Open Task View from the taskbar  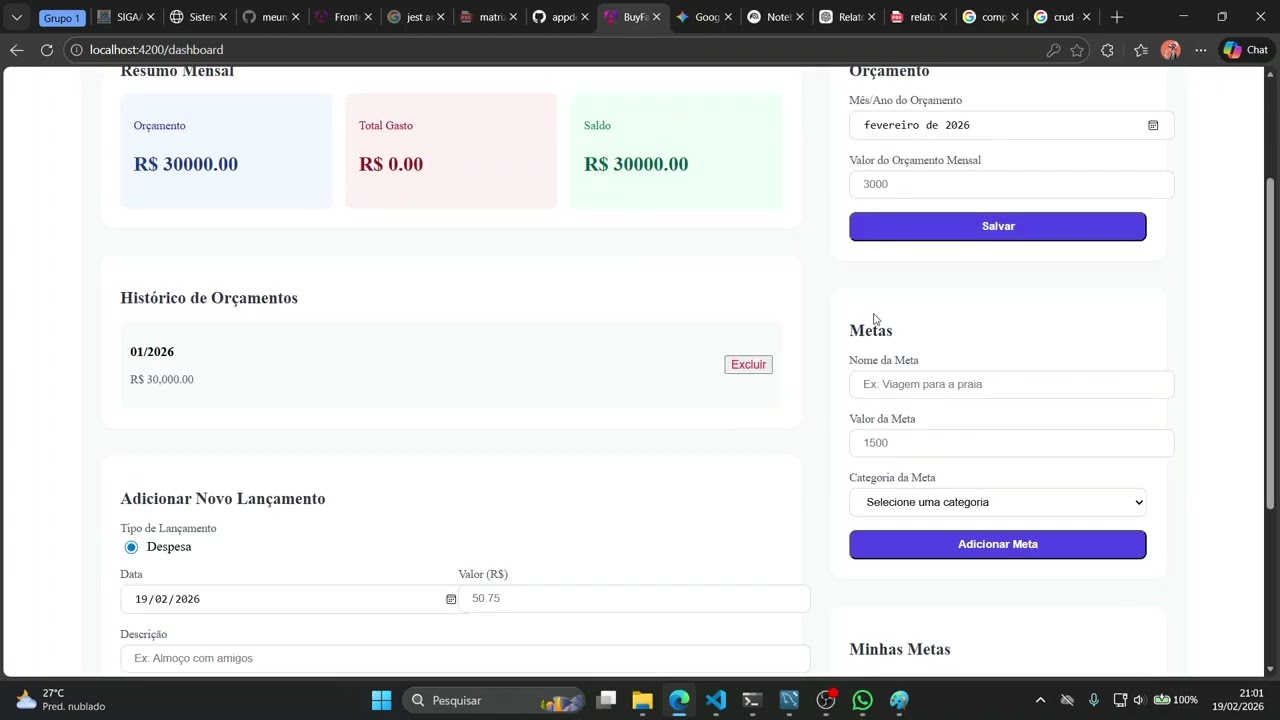[x=606, y=700]
